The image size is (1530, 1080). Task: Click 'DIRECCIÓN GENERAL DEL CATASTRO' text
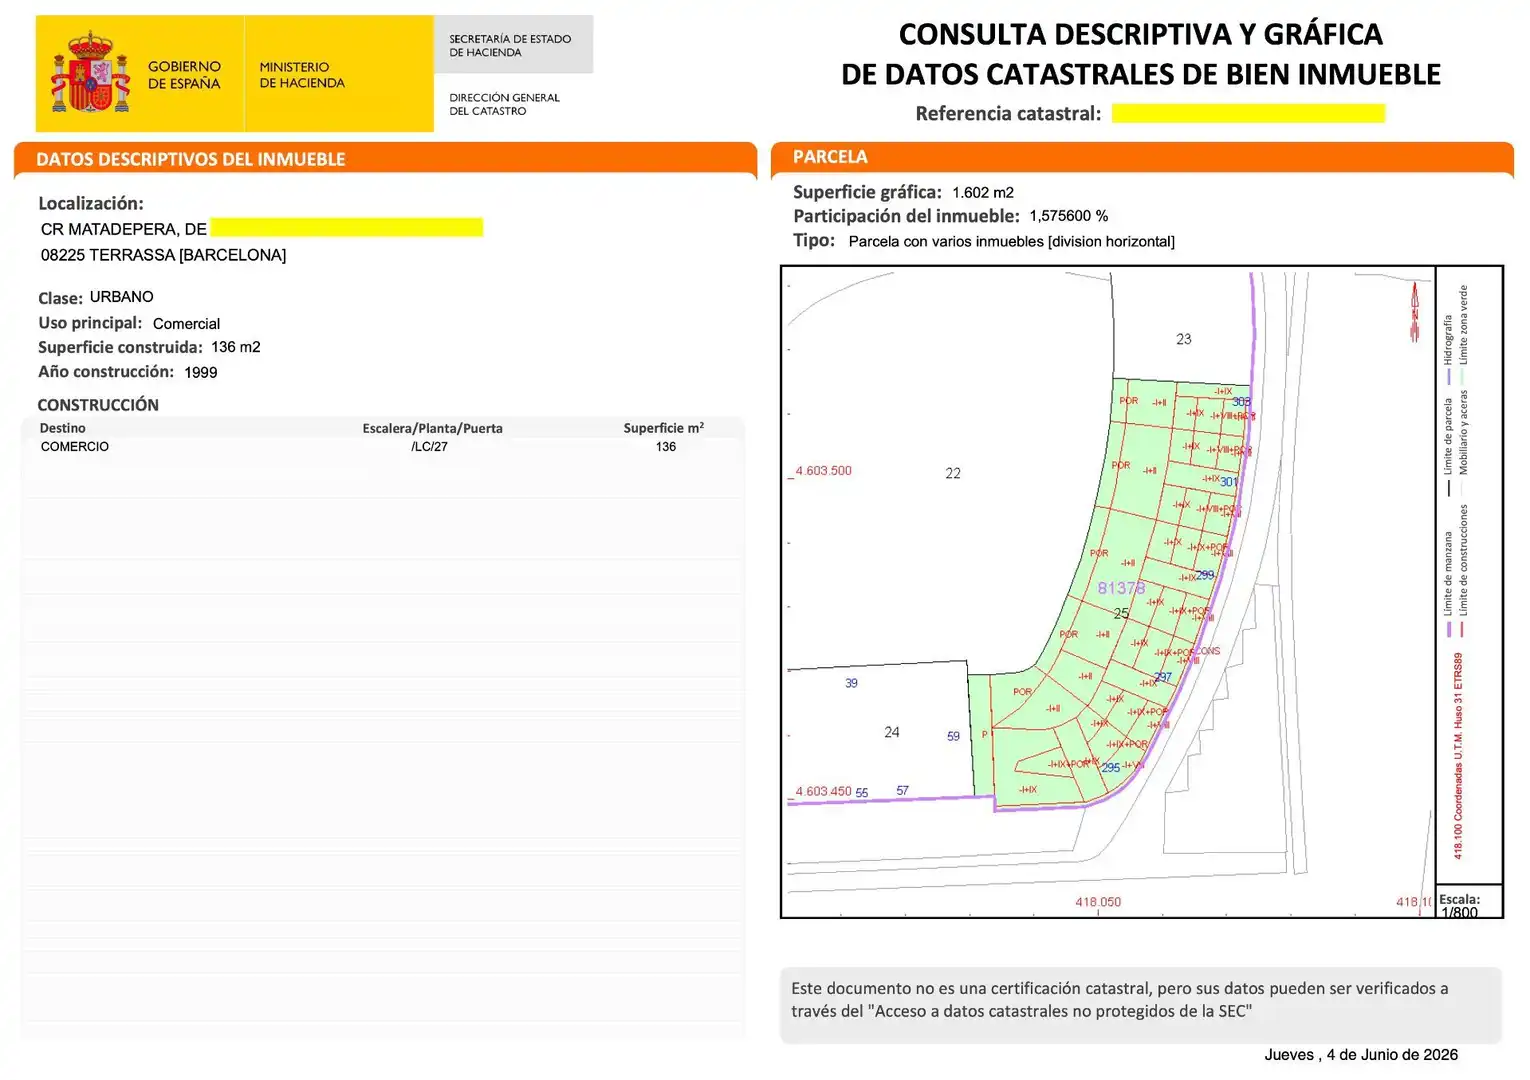tap(504, 104)
